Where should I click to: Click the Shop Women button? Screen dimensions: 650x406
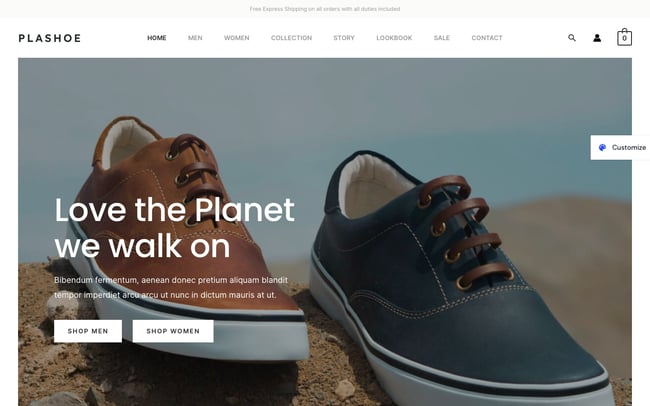tap(173, 331)
